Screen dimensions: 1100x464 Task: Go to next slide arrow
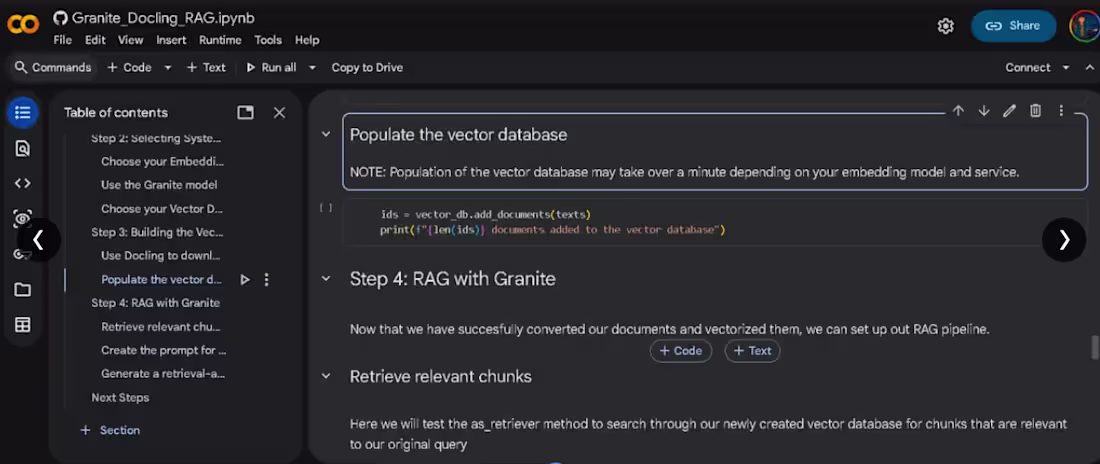pyautogui.click(x=1064, y=240)
